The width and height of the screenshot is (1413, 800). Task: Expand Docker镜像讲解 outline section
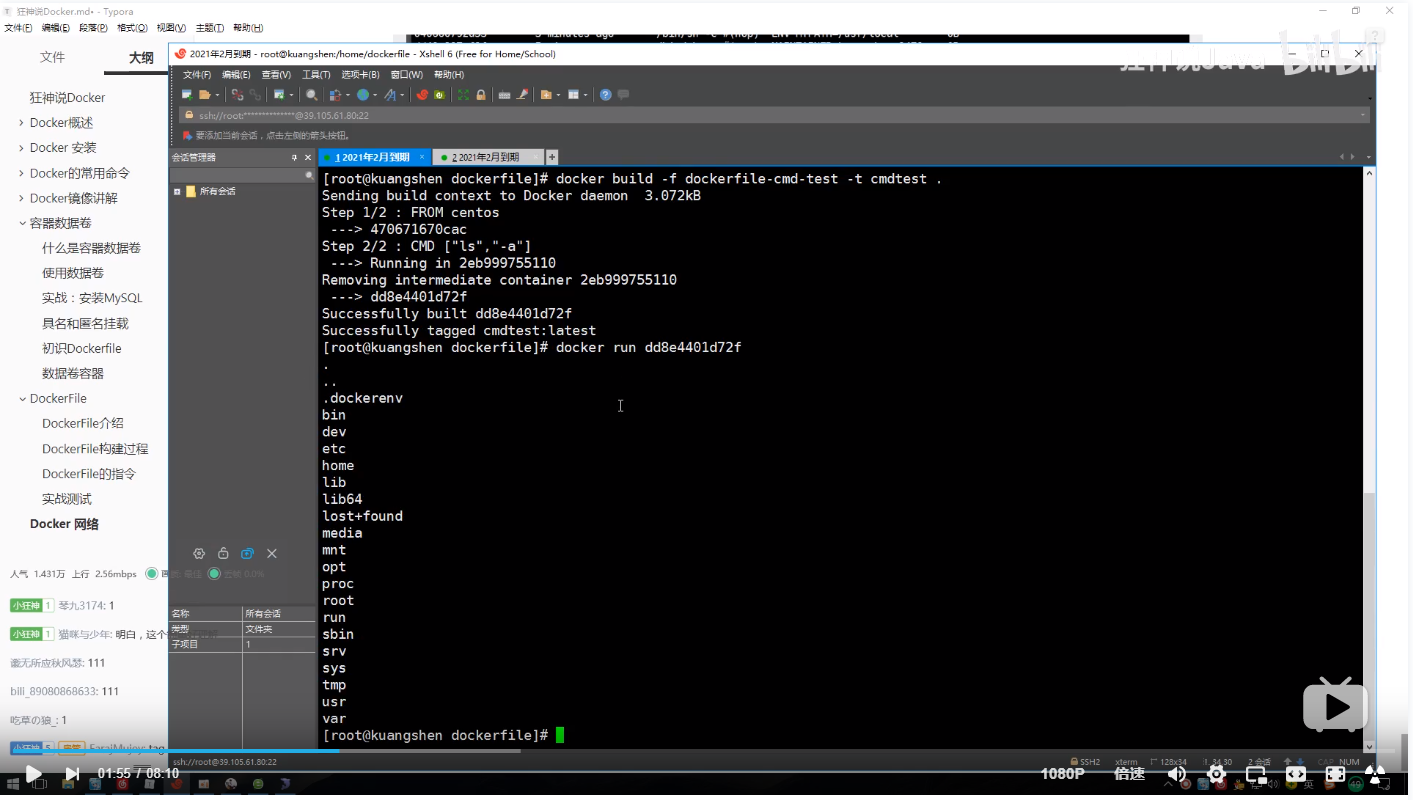[21, 198]
